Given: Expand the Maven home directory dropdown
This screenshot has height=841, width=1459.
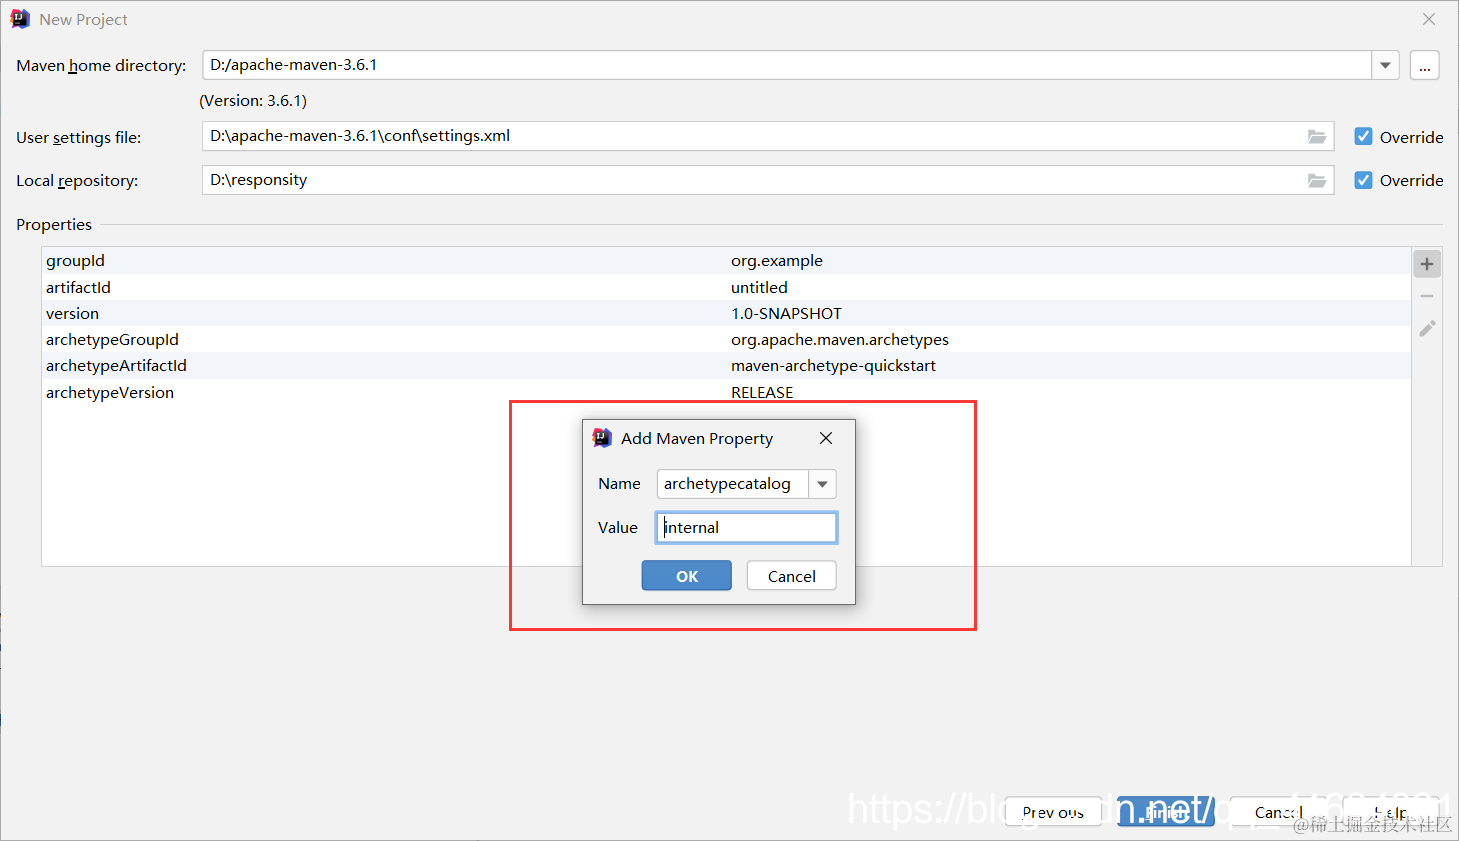Looking at the screenshot, I should 1385,65.
